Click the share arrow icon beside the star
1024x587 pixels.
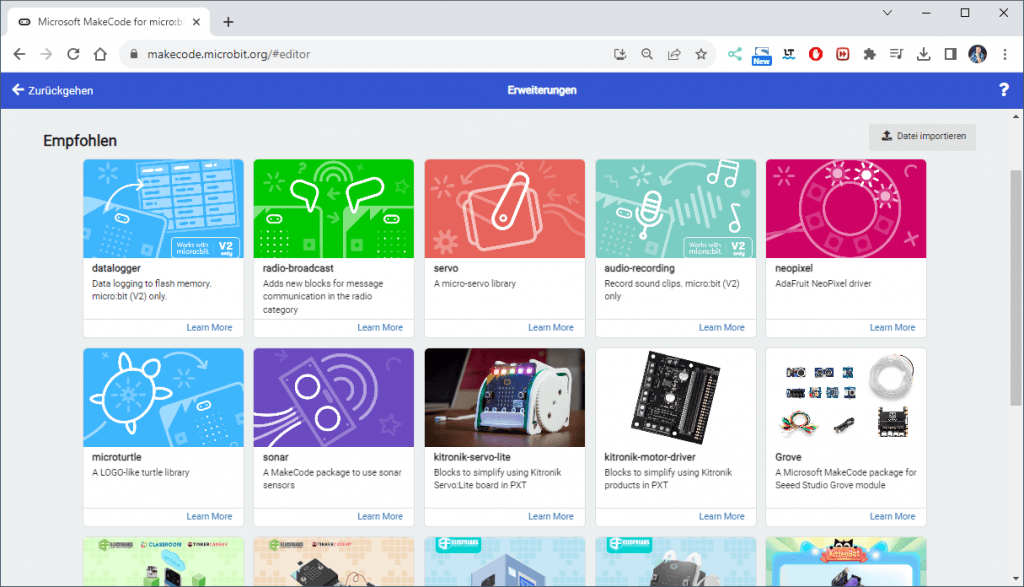[673, 54]
